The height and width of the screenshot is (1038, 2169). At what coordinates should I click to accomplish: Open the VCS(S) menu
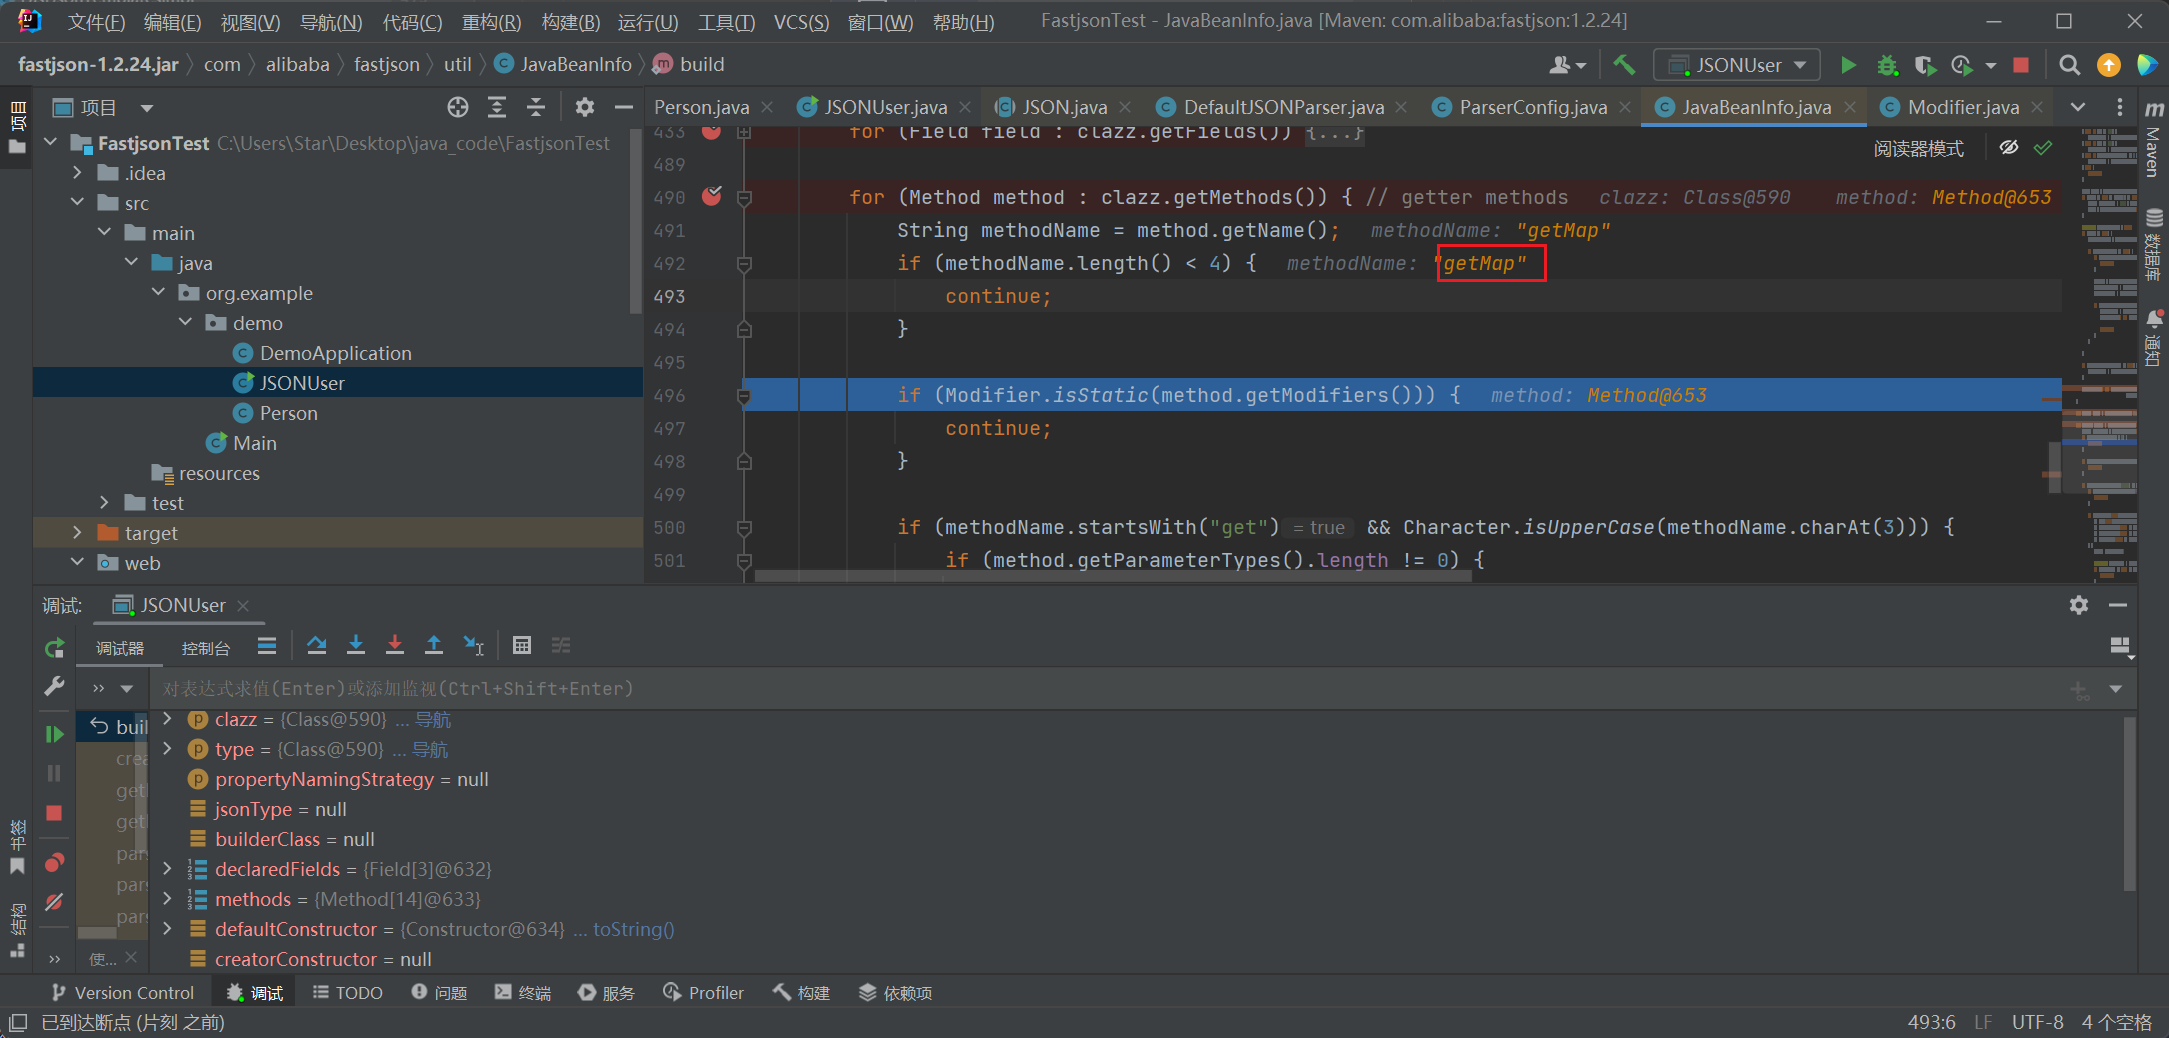[x=801, y=22]
